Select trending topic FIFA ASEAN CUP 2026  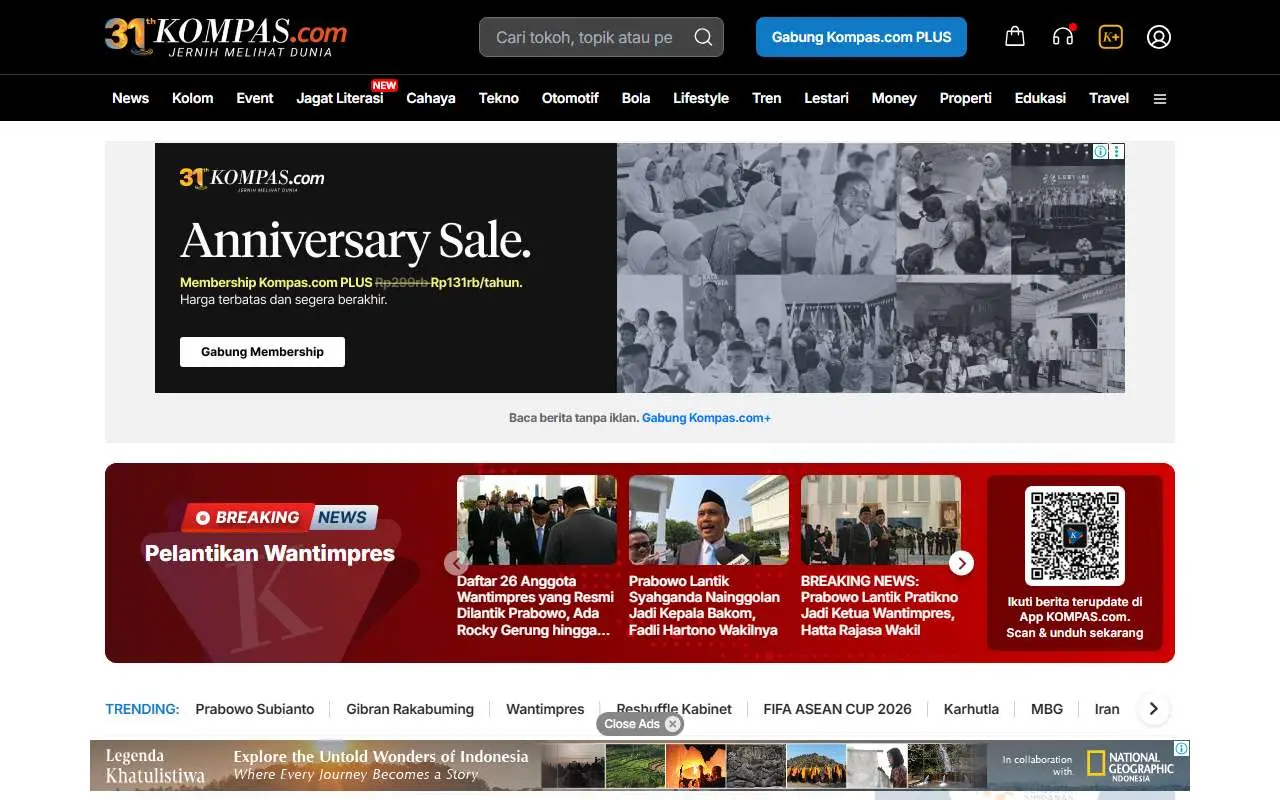pyautogui.click(x=837, y=709)
